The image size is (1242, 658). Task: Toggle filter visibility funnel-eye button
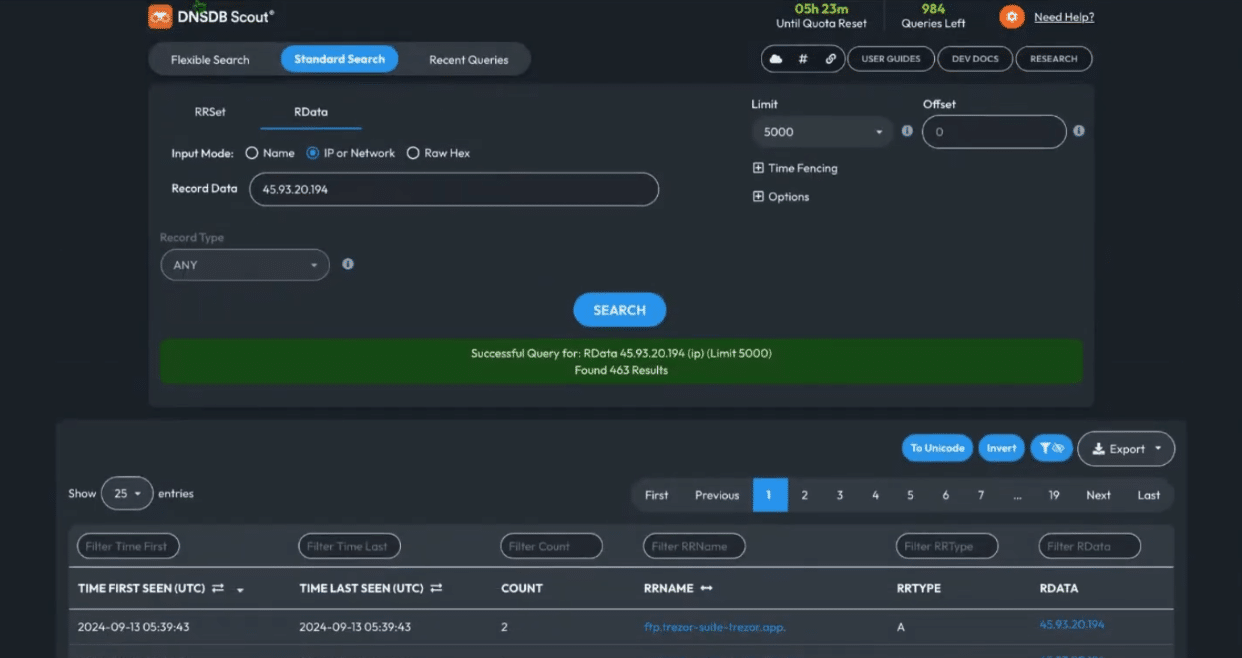(1051, 448)
